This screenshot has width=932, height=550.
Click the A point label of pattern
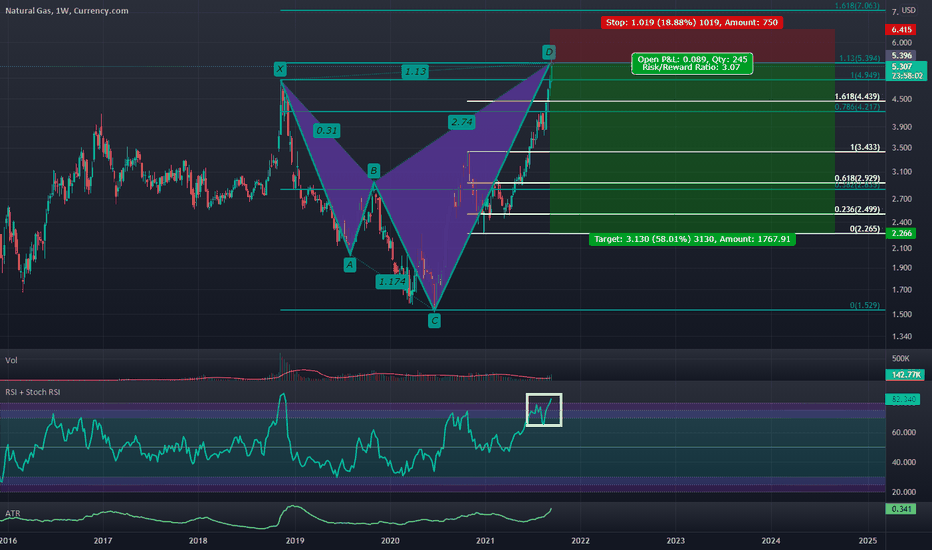pos(350,265)
